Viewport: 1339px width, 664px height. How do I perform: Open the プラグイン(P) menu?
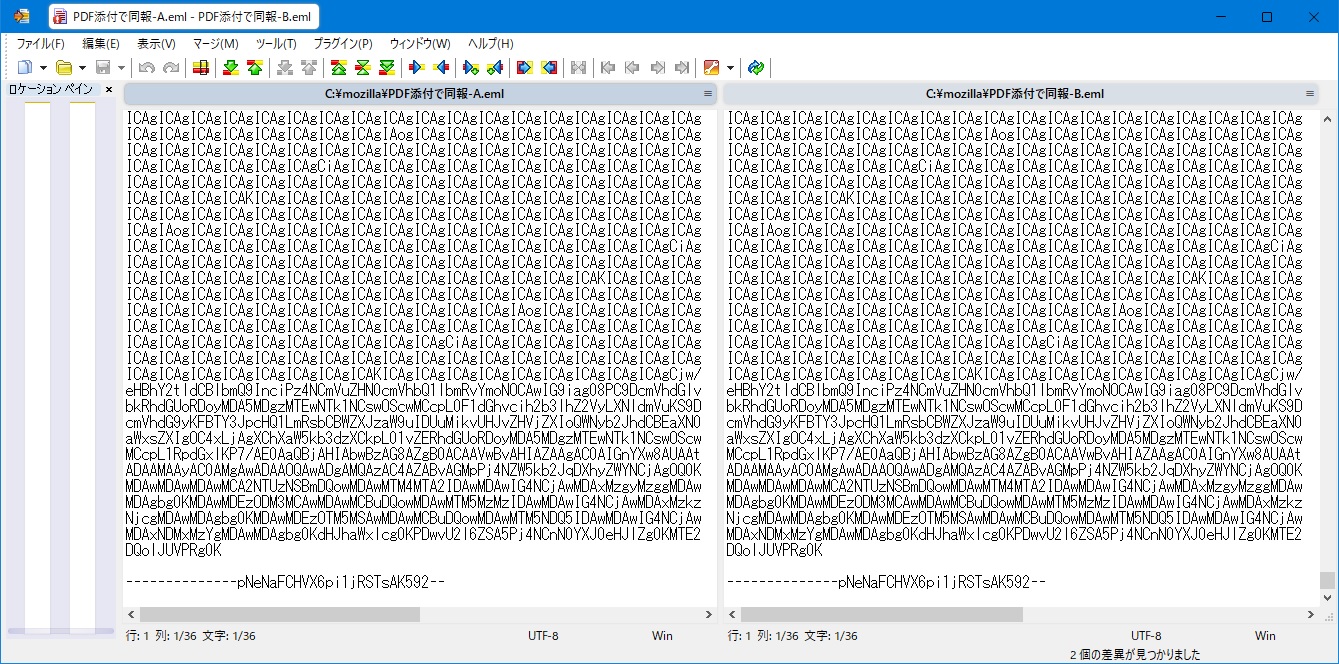[x=342, y=44]
